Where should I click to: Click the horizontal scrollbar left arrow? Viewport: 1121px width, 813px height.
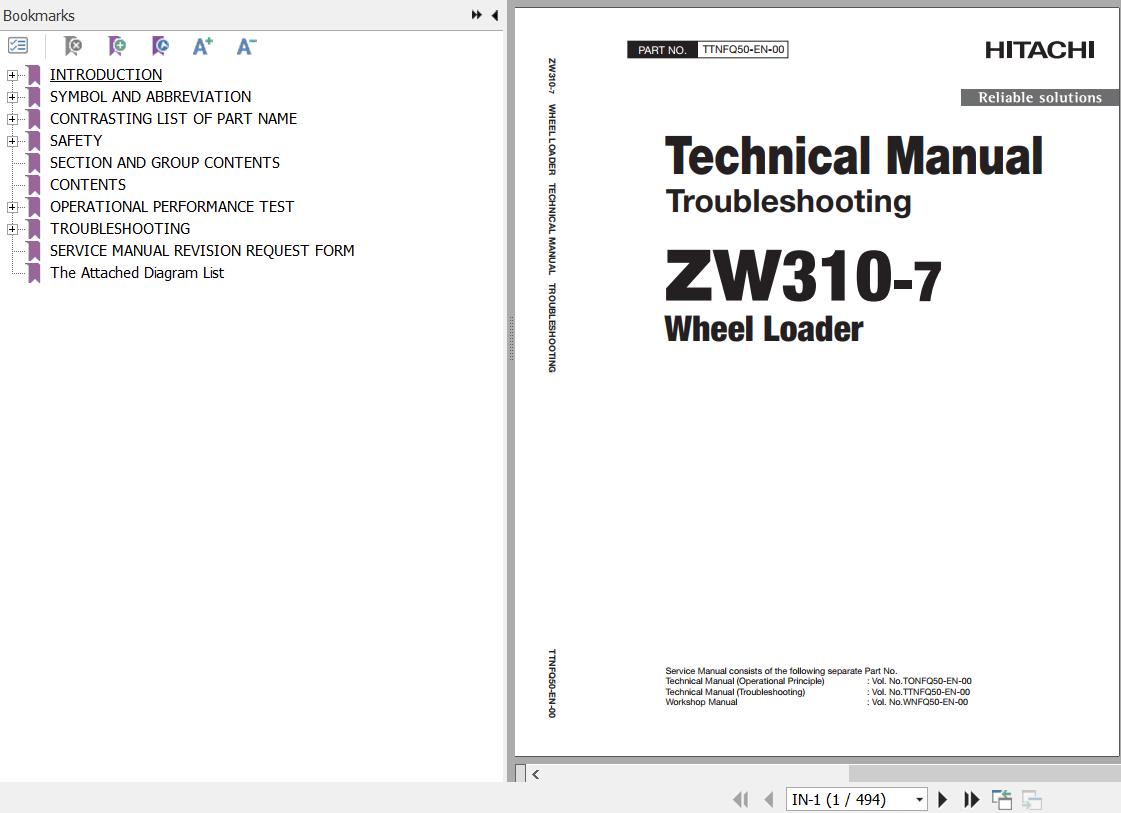click(535, 774)
